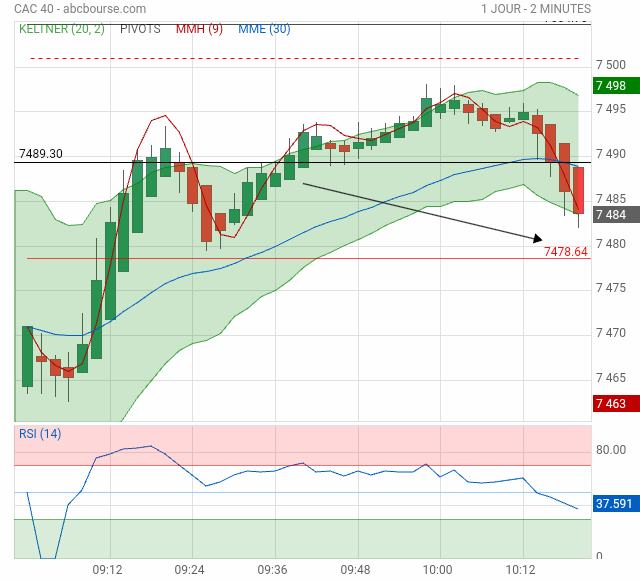Click the 09:24 time axis label

click(189, 569)
